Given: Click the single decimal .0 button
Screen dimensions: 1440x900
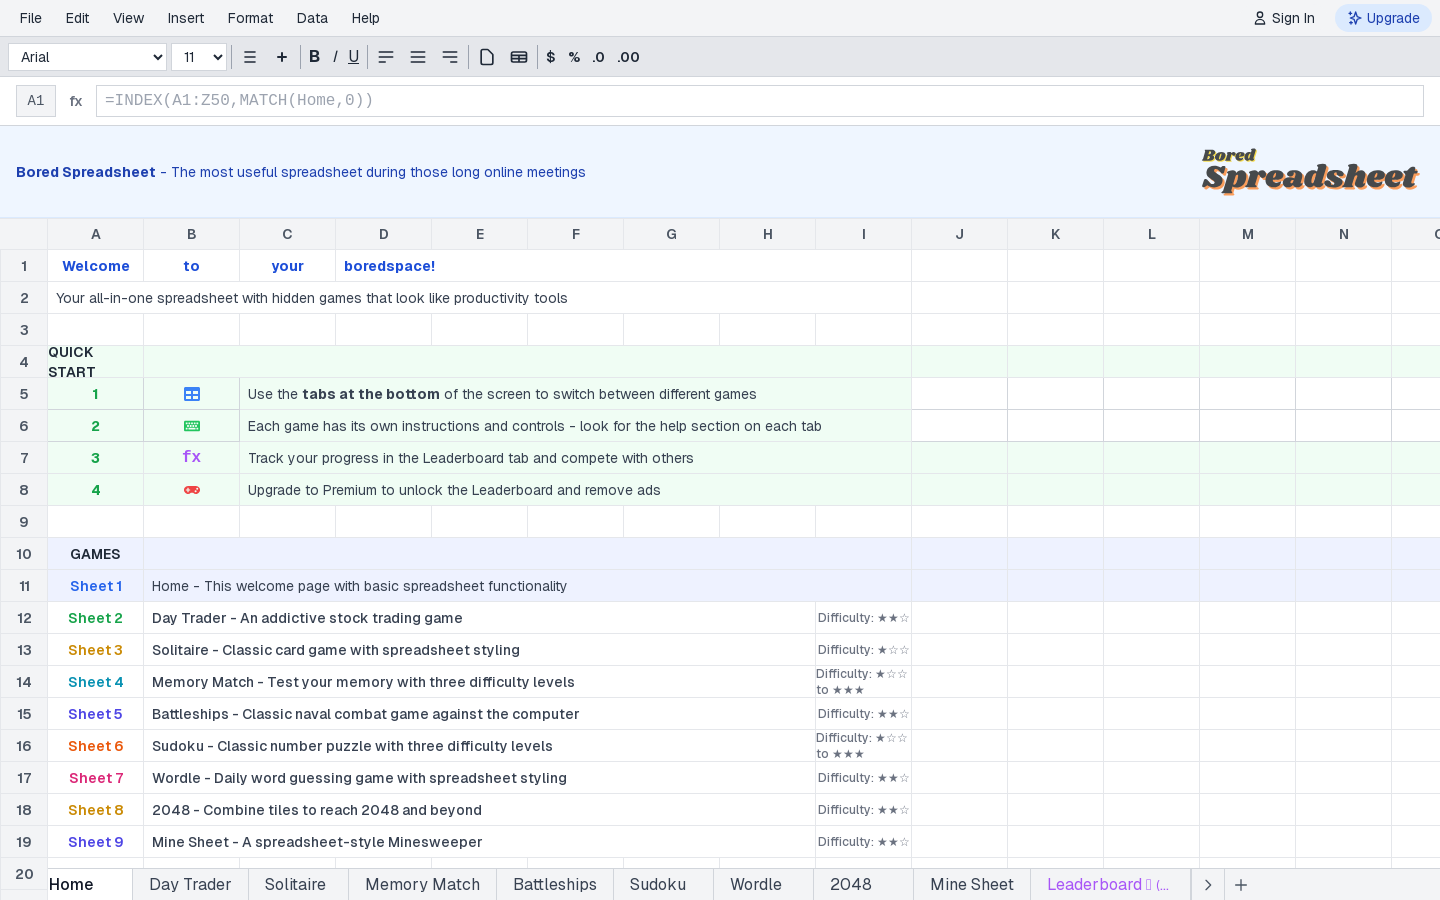Looking at the screenshot, I should [x=598, y=57].
